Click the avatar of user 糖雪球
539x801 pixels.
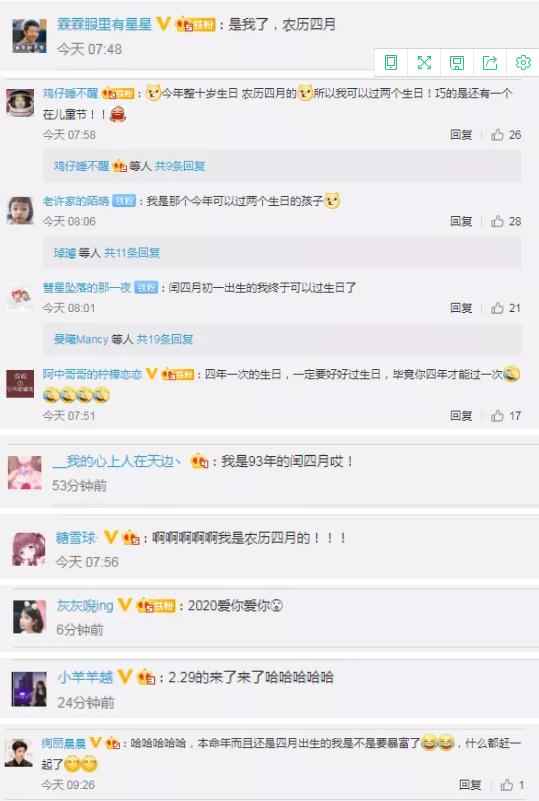click(x=28, y=549)
